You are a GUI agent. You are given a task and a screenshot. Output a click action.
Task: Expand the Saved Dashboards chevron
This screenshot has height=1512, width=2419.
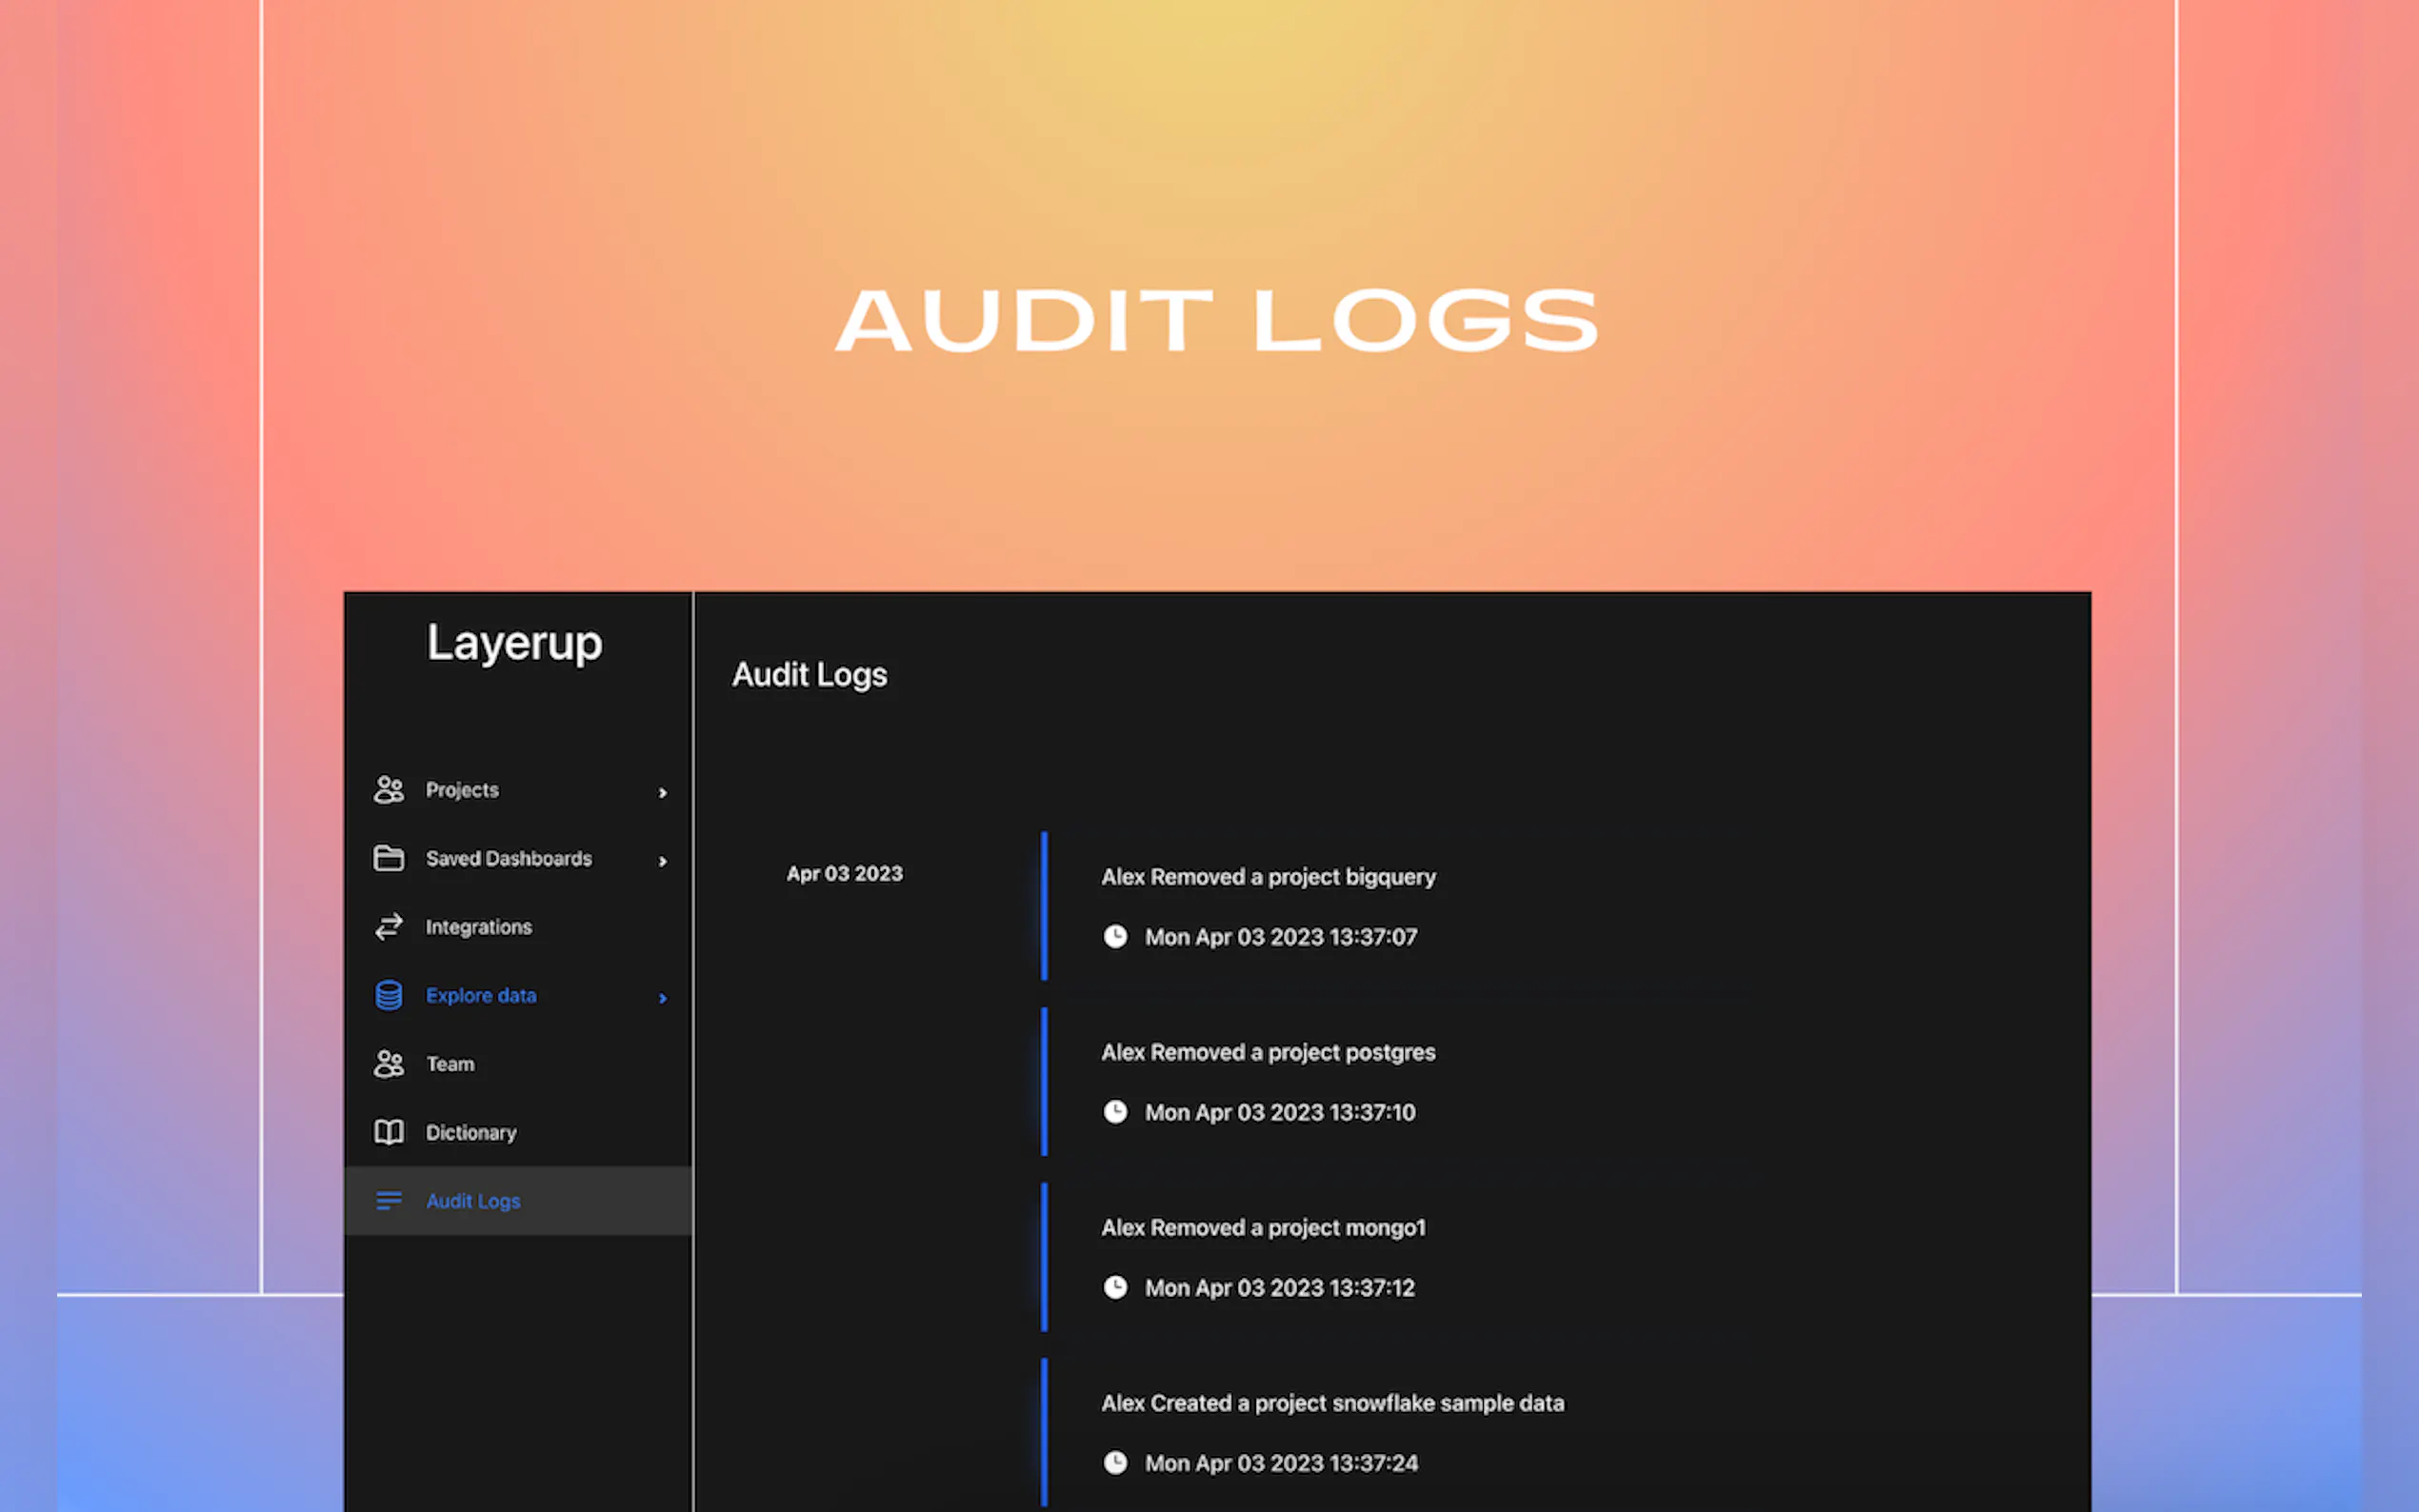tap(662, 861)
